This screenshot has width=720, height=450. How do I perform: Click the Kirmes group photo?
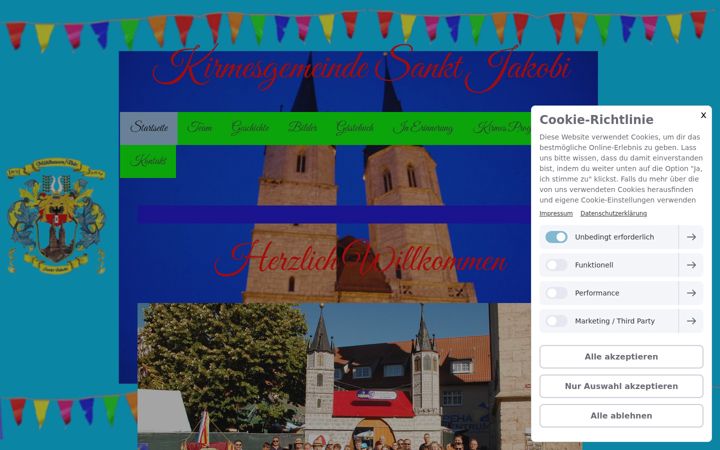pyautogui.click(x=334, y=377)
